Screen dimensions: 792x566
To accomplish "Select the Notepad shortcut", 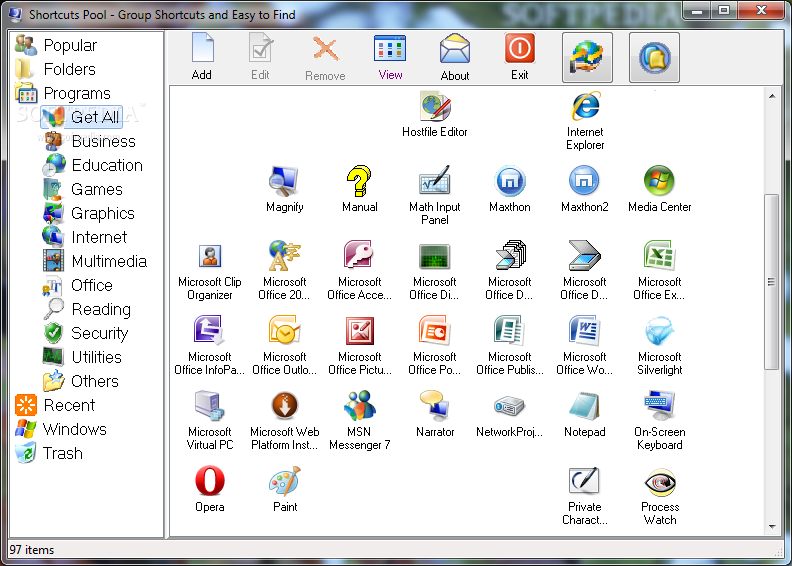I will click(x=584, y=415).
